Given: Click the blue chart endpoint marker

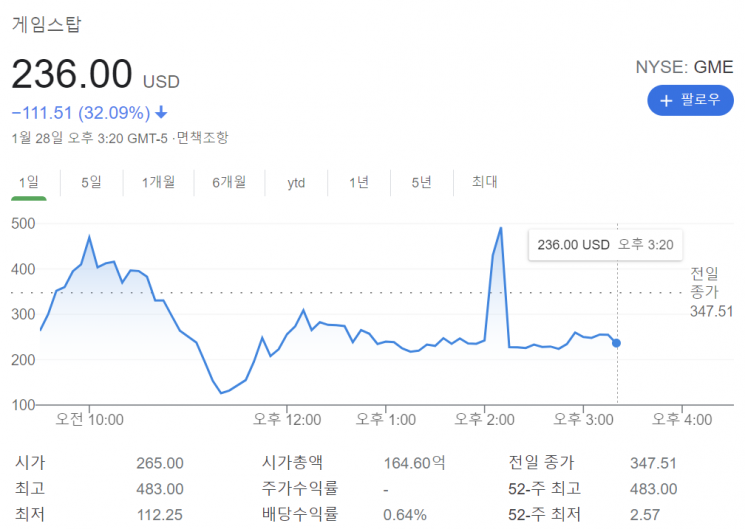Looking at the screenshot, I should 616,343.
